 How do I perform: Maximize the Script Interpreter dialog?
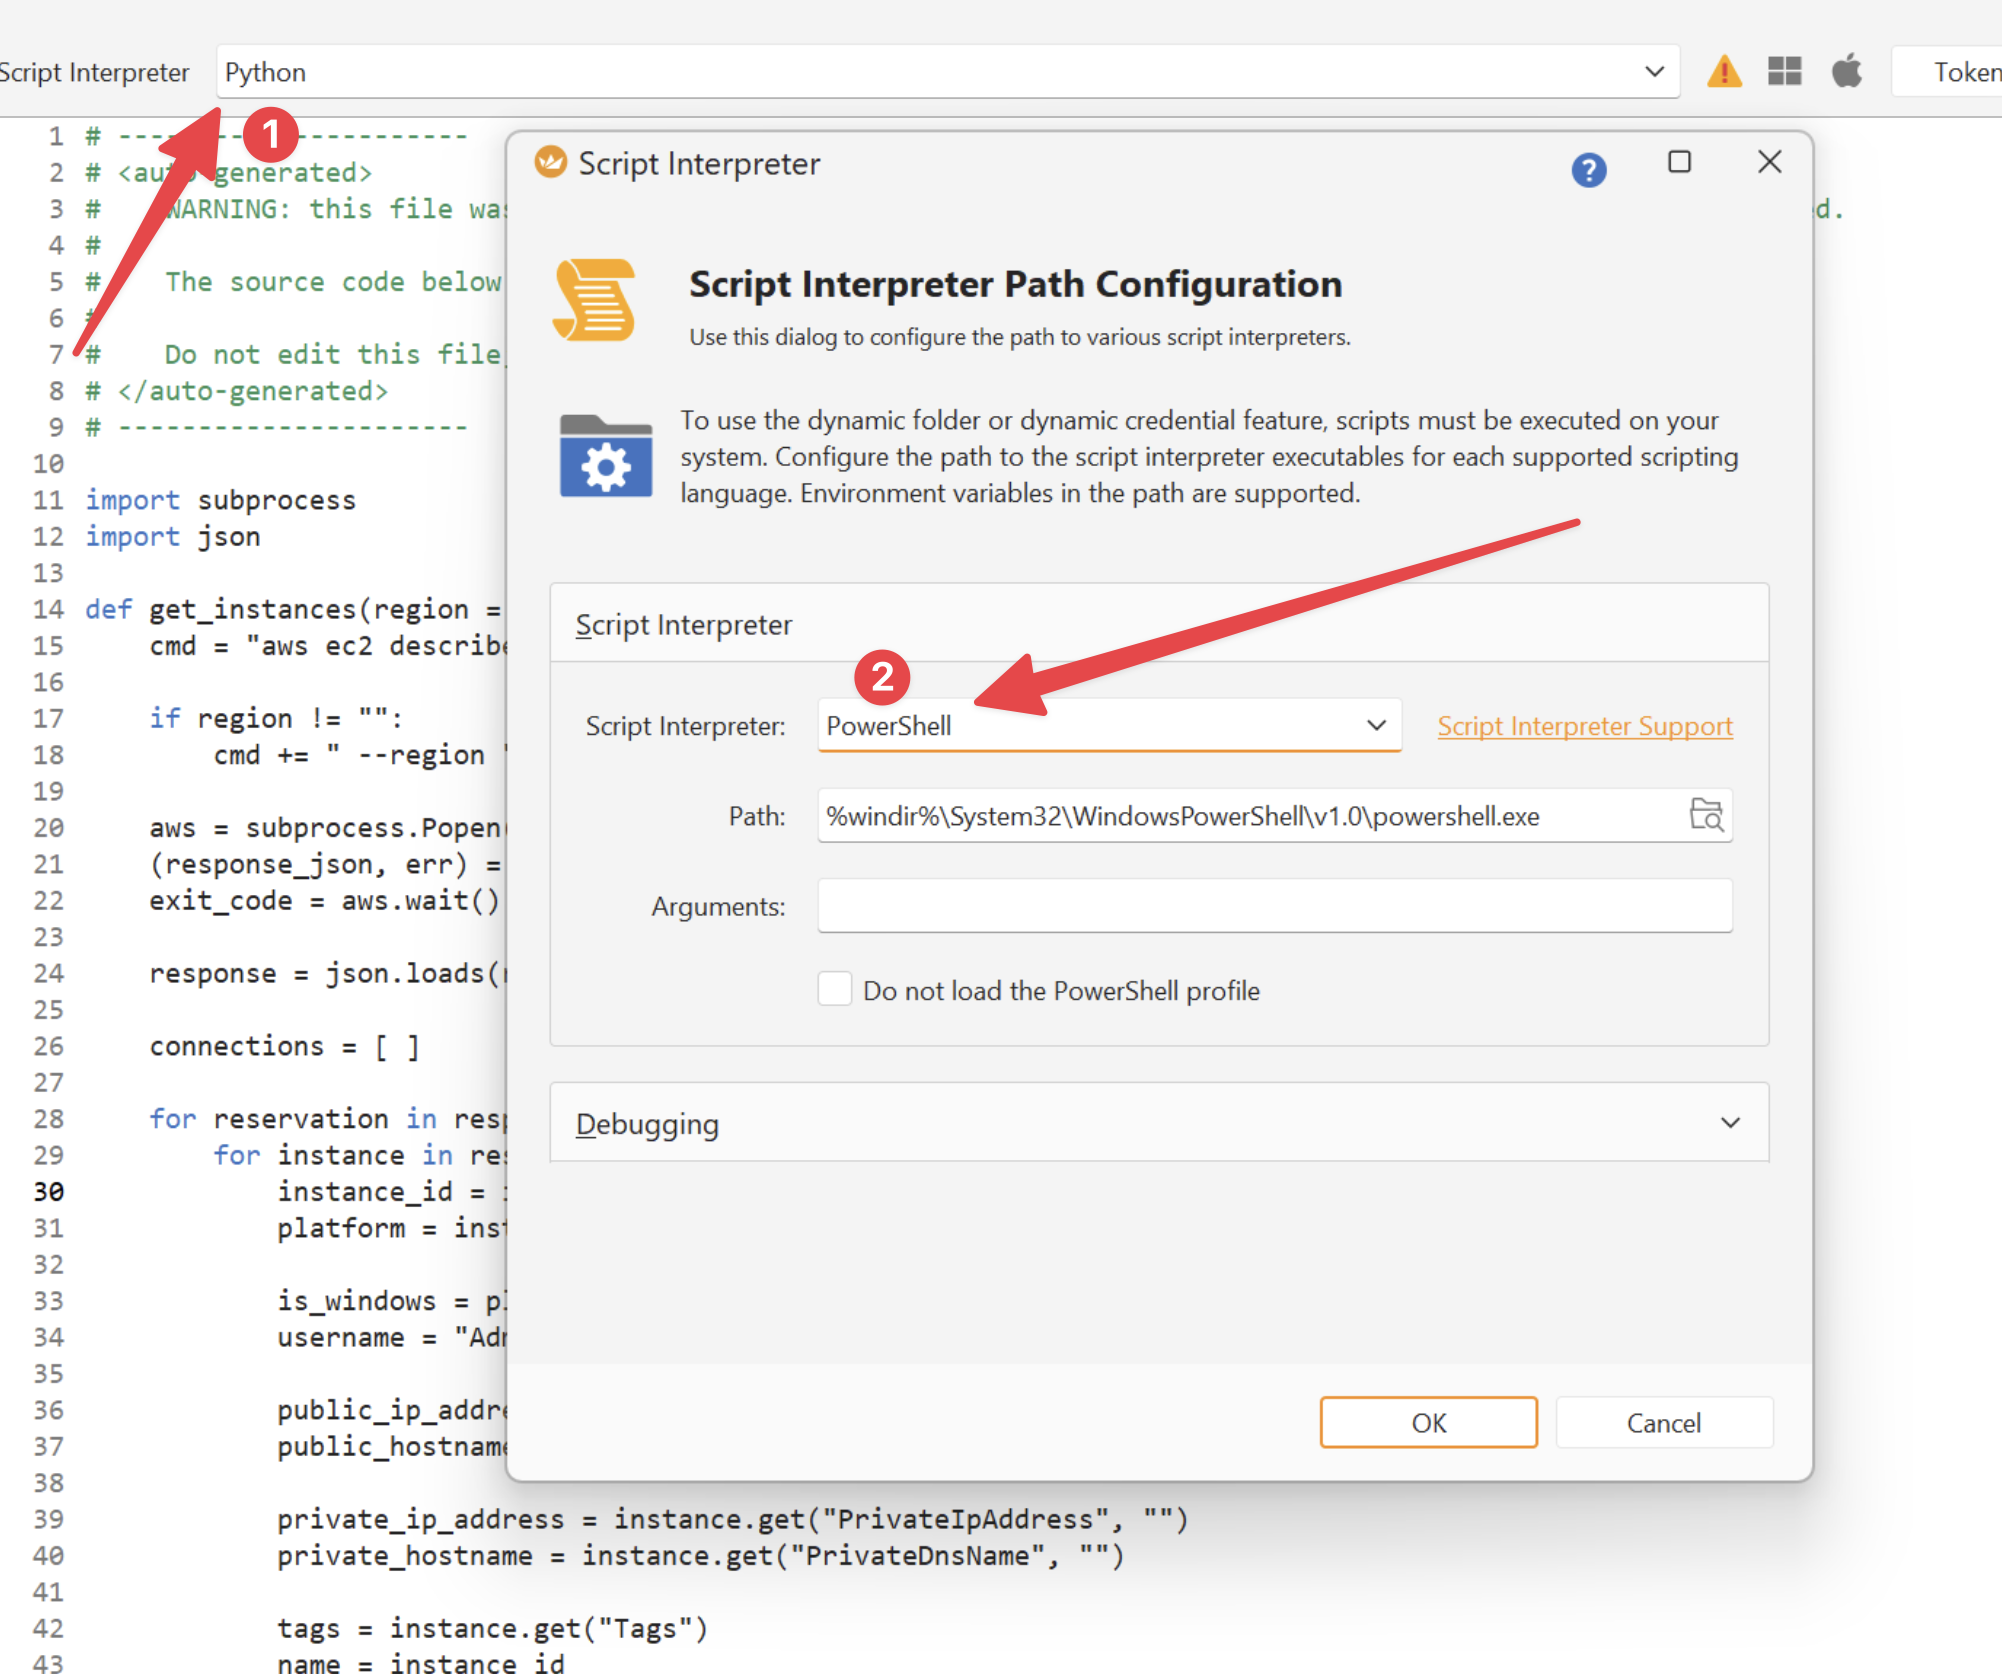coord(1679,162)
